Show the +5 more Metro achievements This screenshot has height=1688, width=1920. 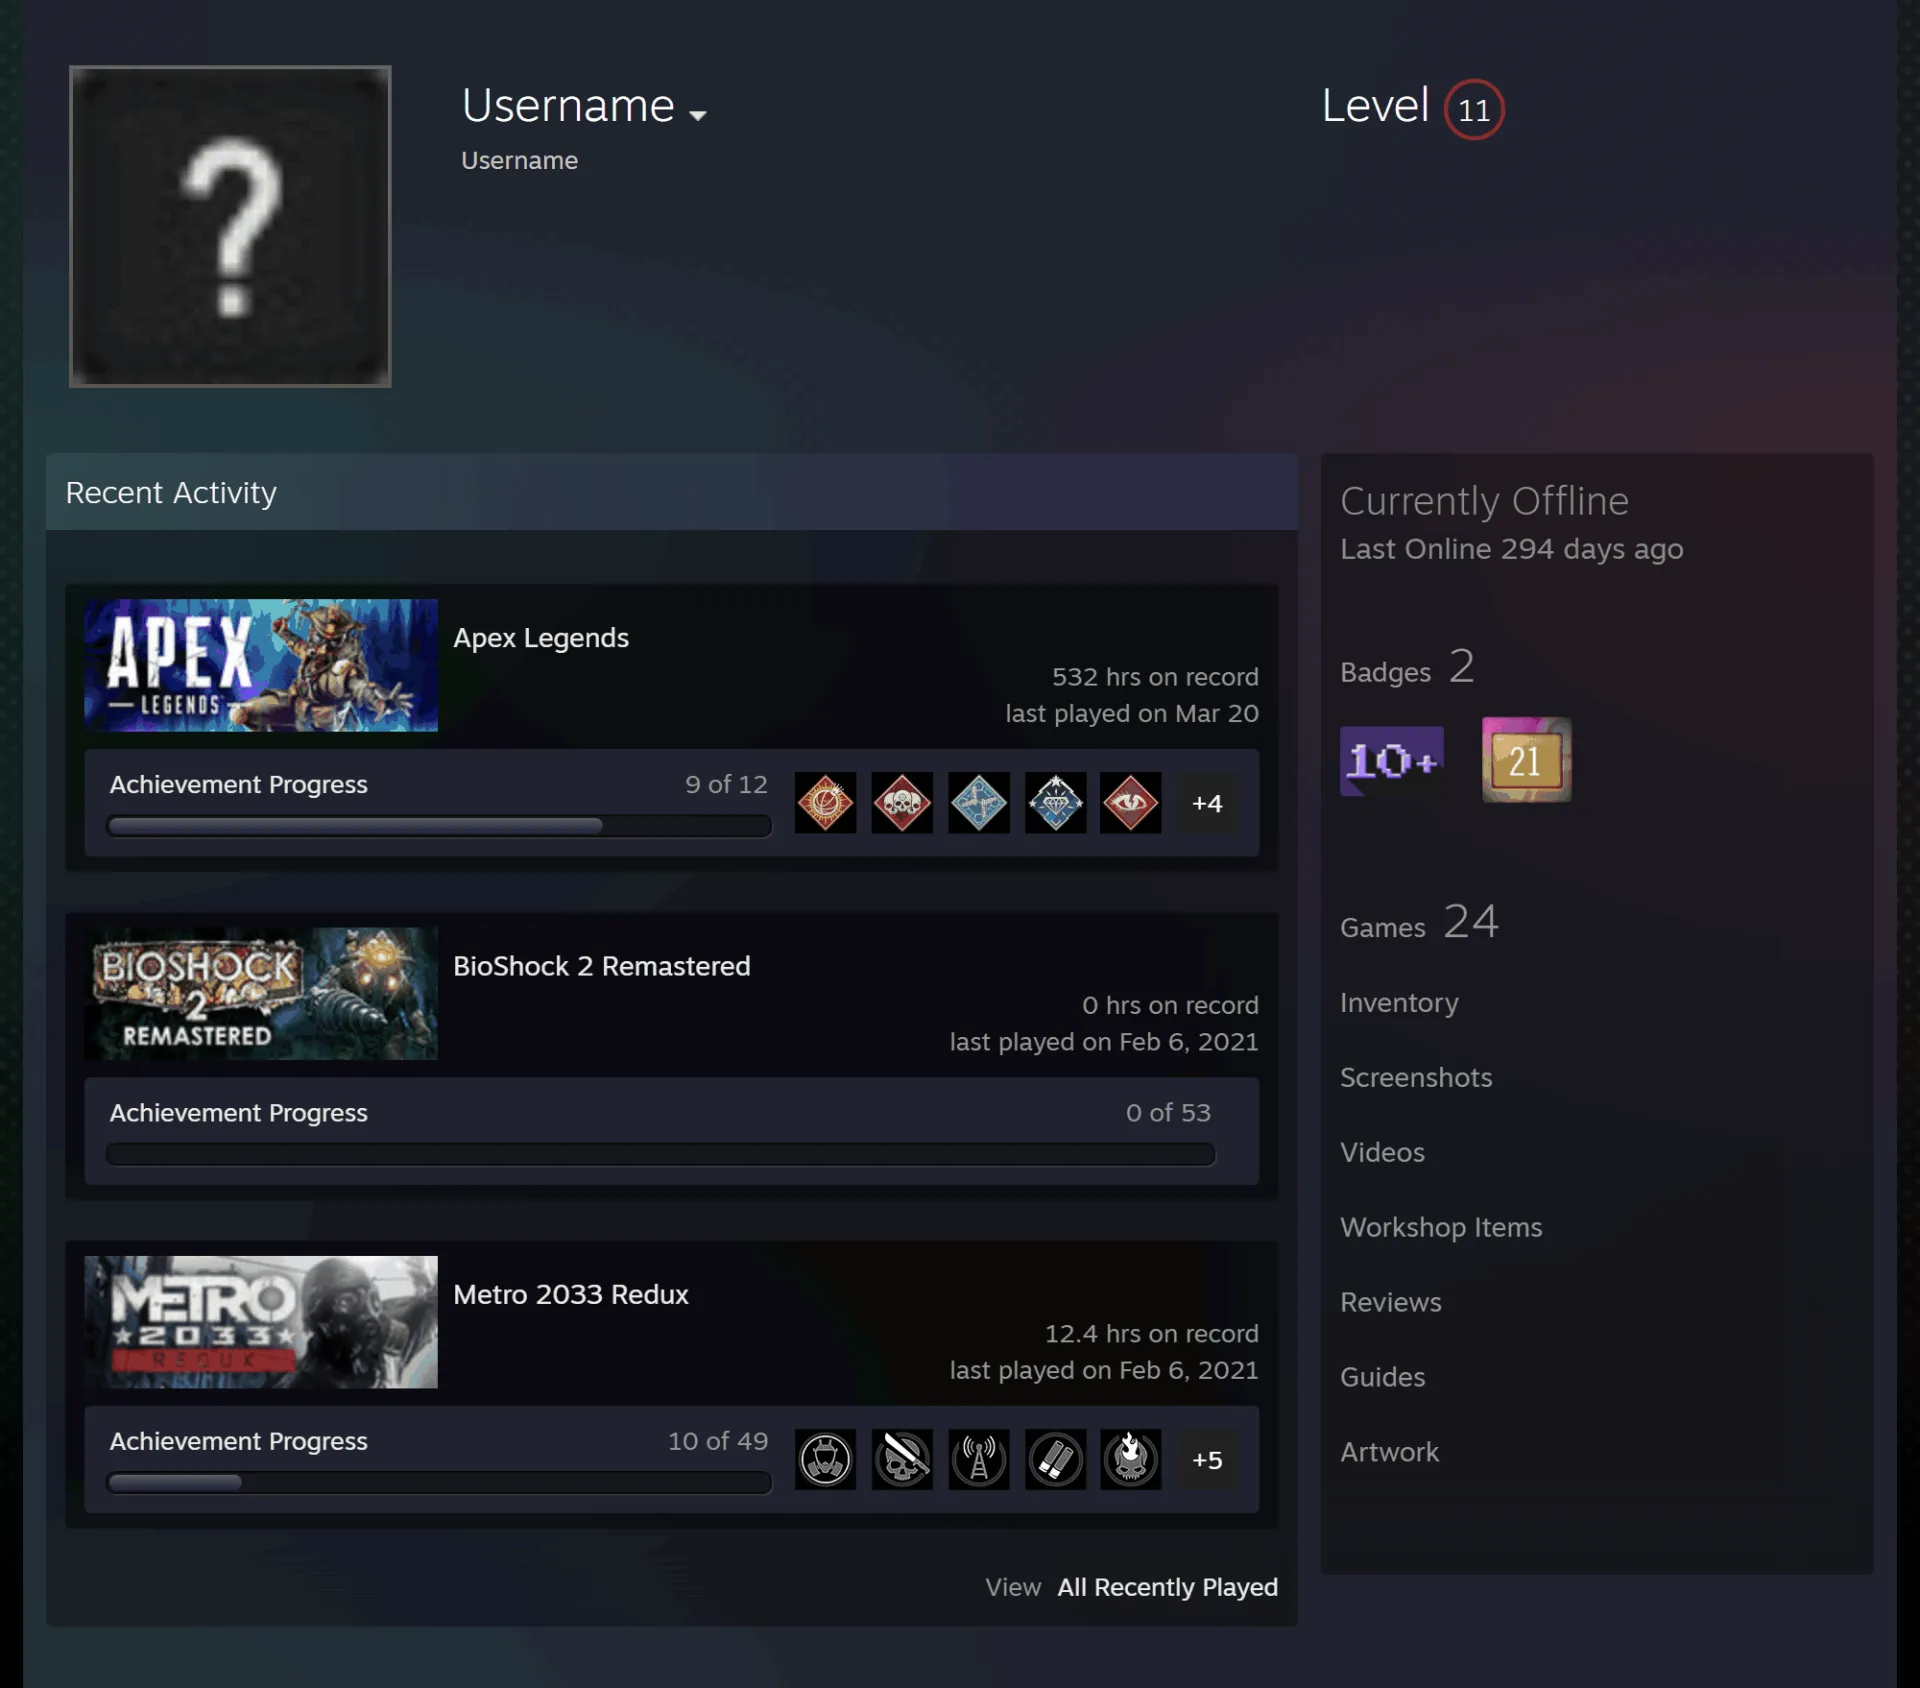(1207, 1460)
